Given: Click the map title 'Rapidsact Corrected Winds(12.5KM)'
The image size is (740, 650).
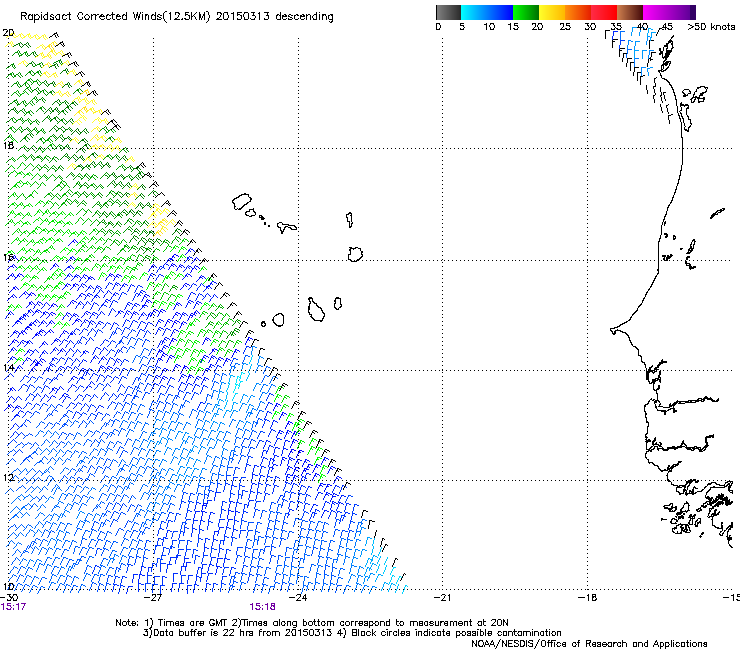Looking at the screenshot, I should coord(115,17).
